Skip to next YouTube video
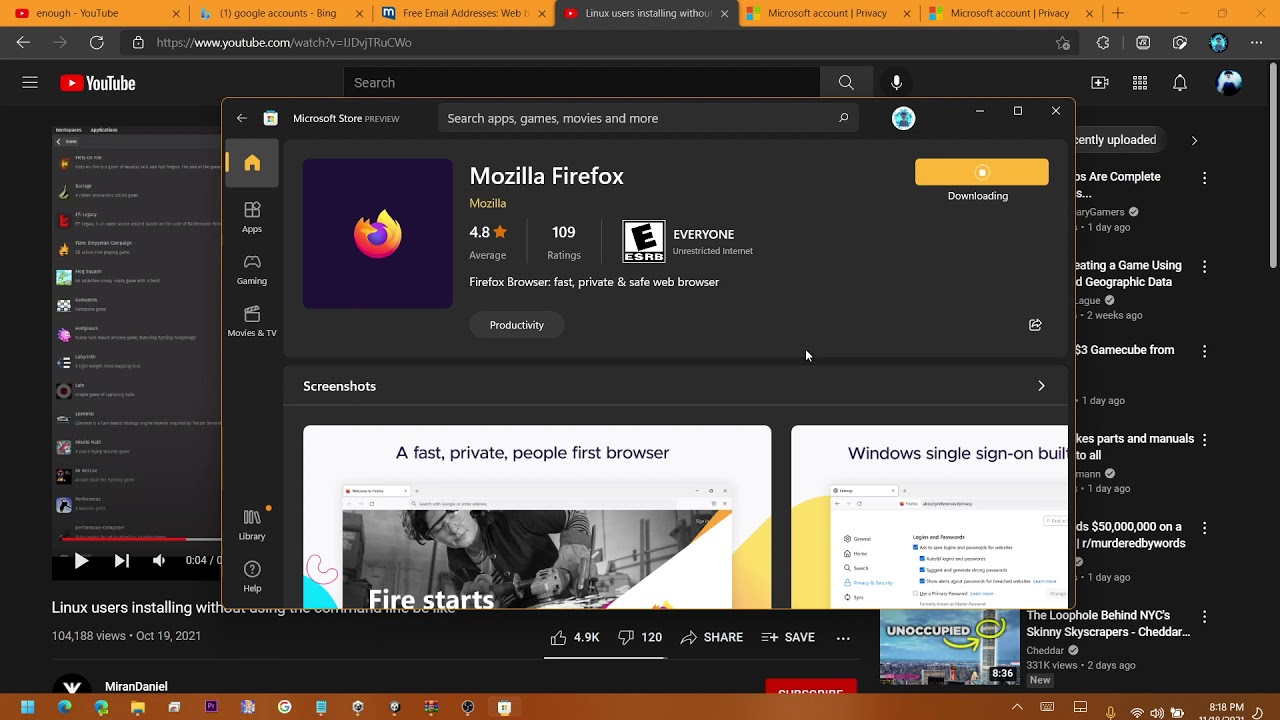The height and width of the screenshot is (720, 1280). (x=121, y=561)
